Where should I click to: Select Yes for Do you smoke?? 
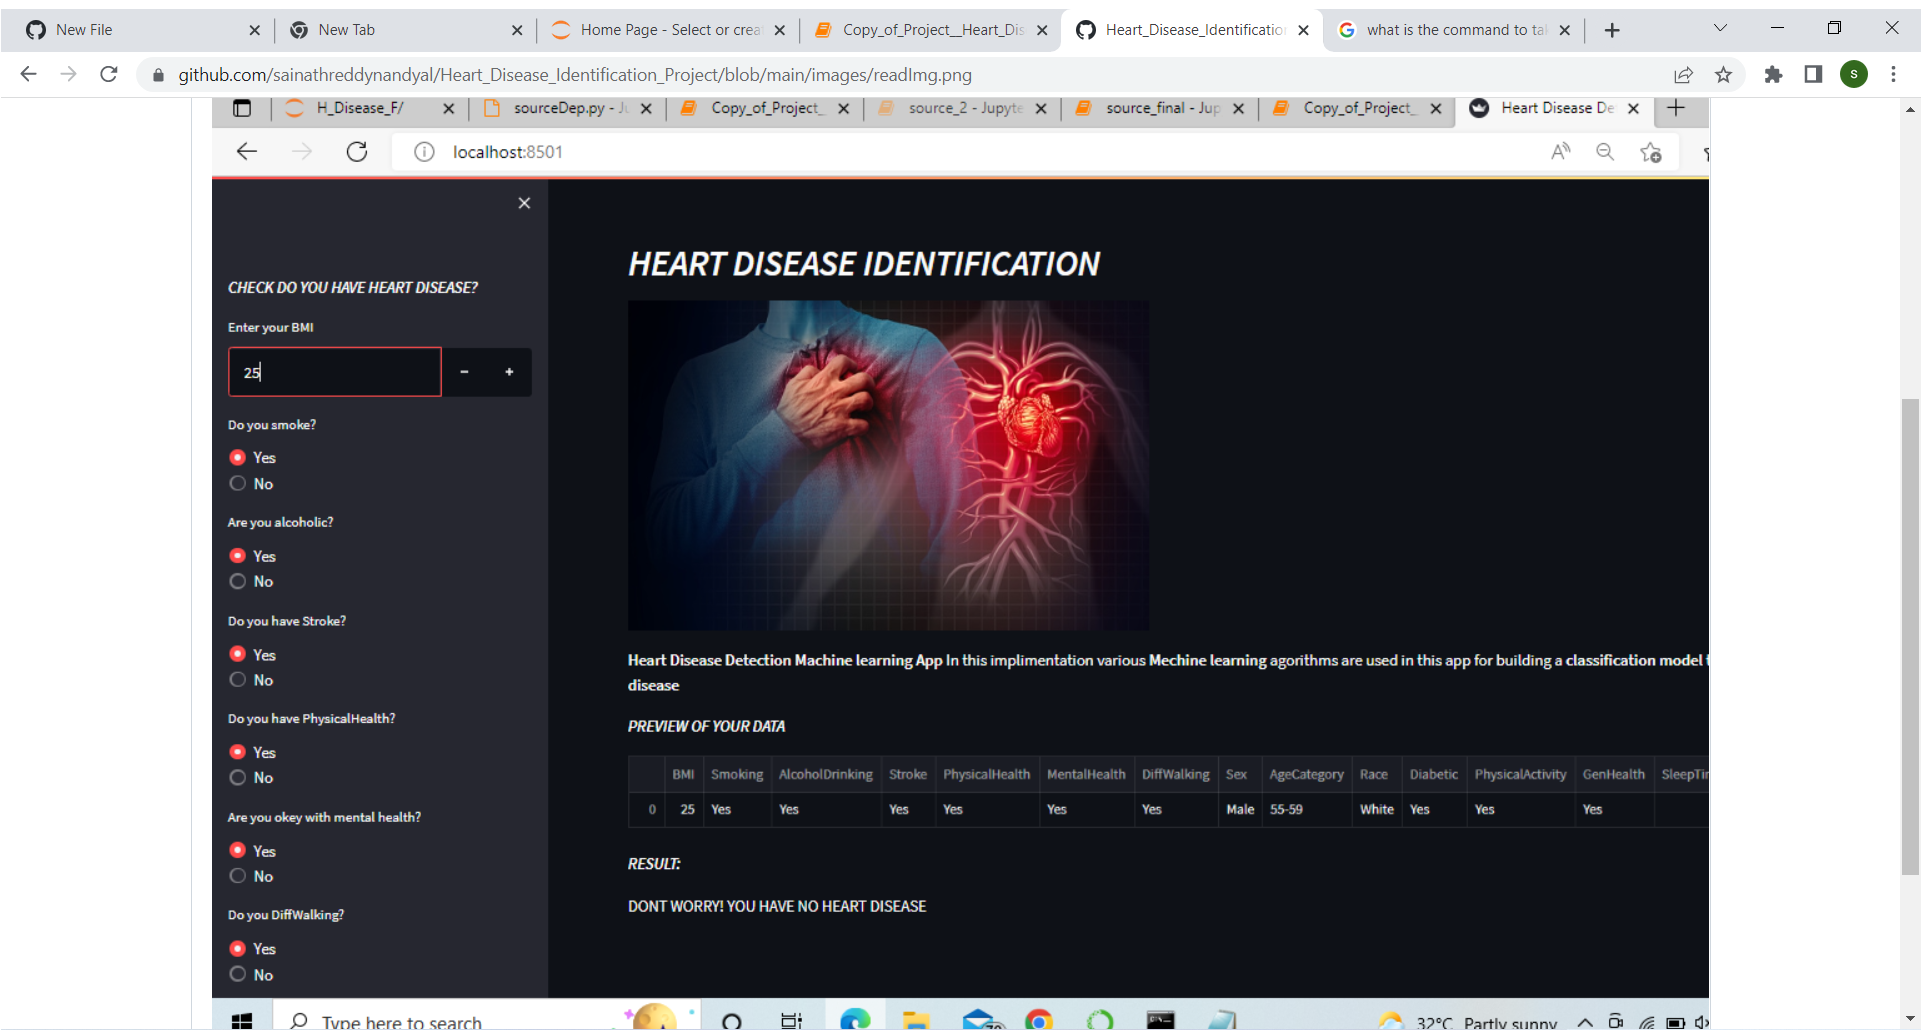tap(237, 457)
